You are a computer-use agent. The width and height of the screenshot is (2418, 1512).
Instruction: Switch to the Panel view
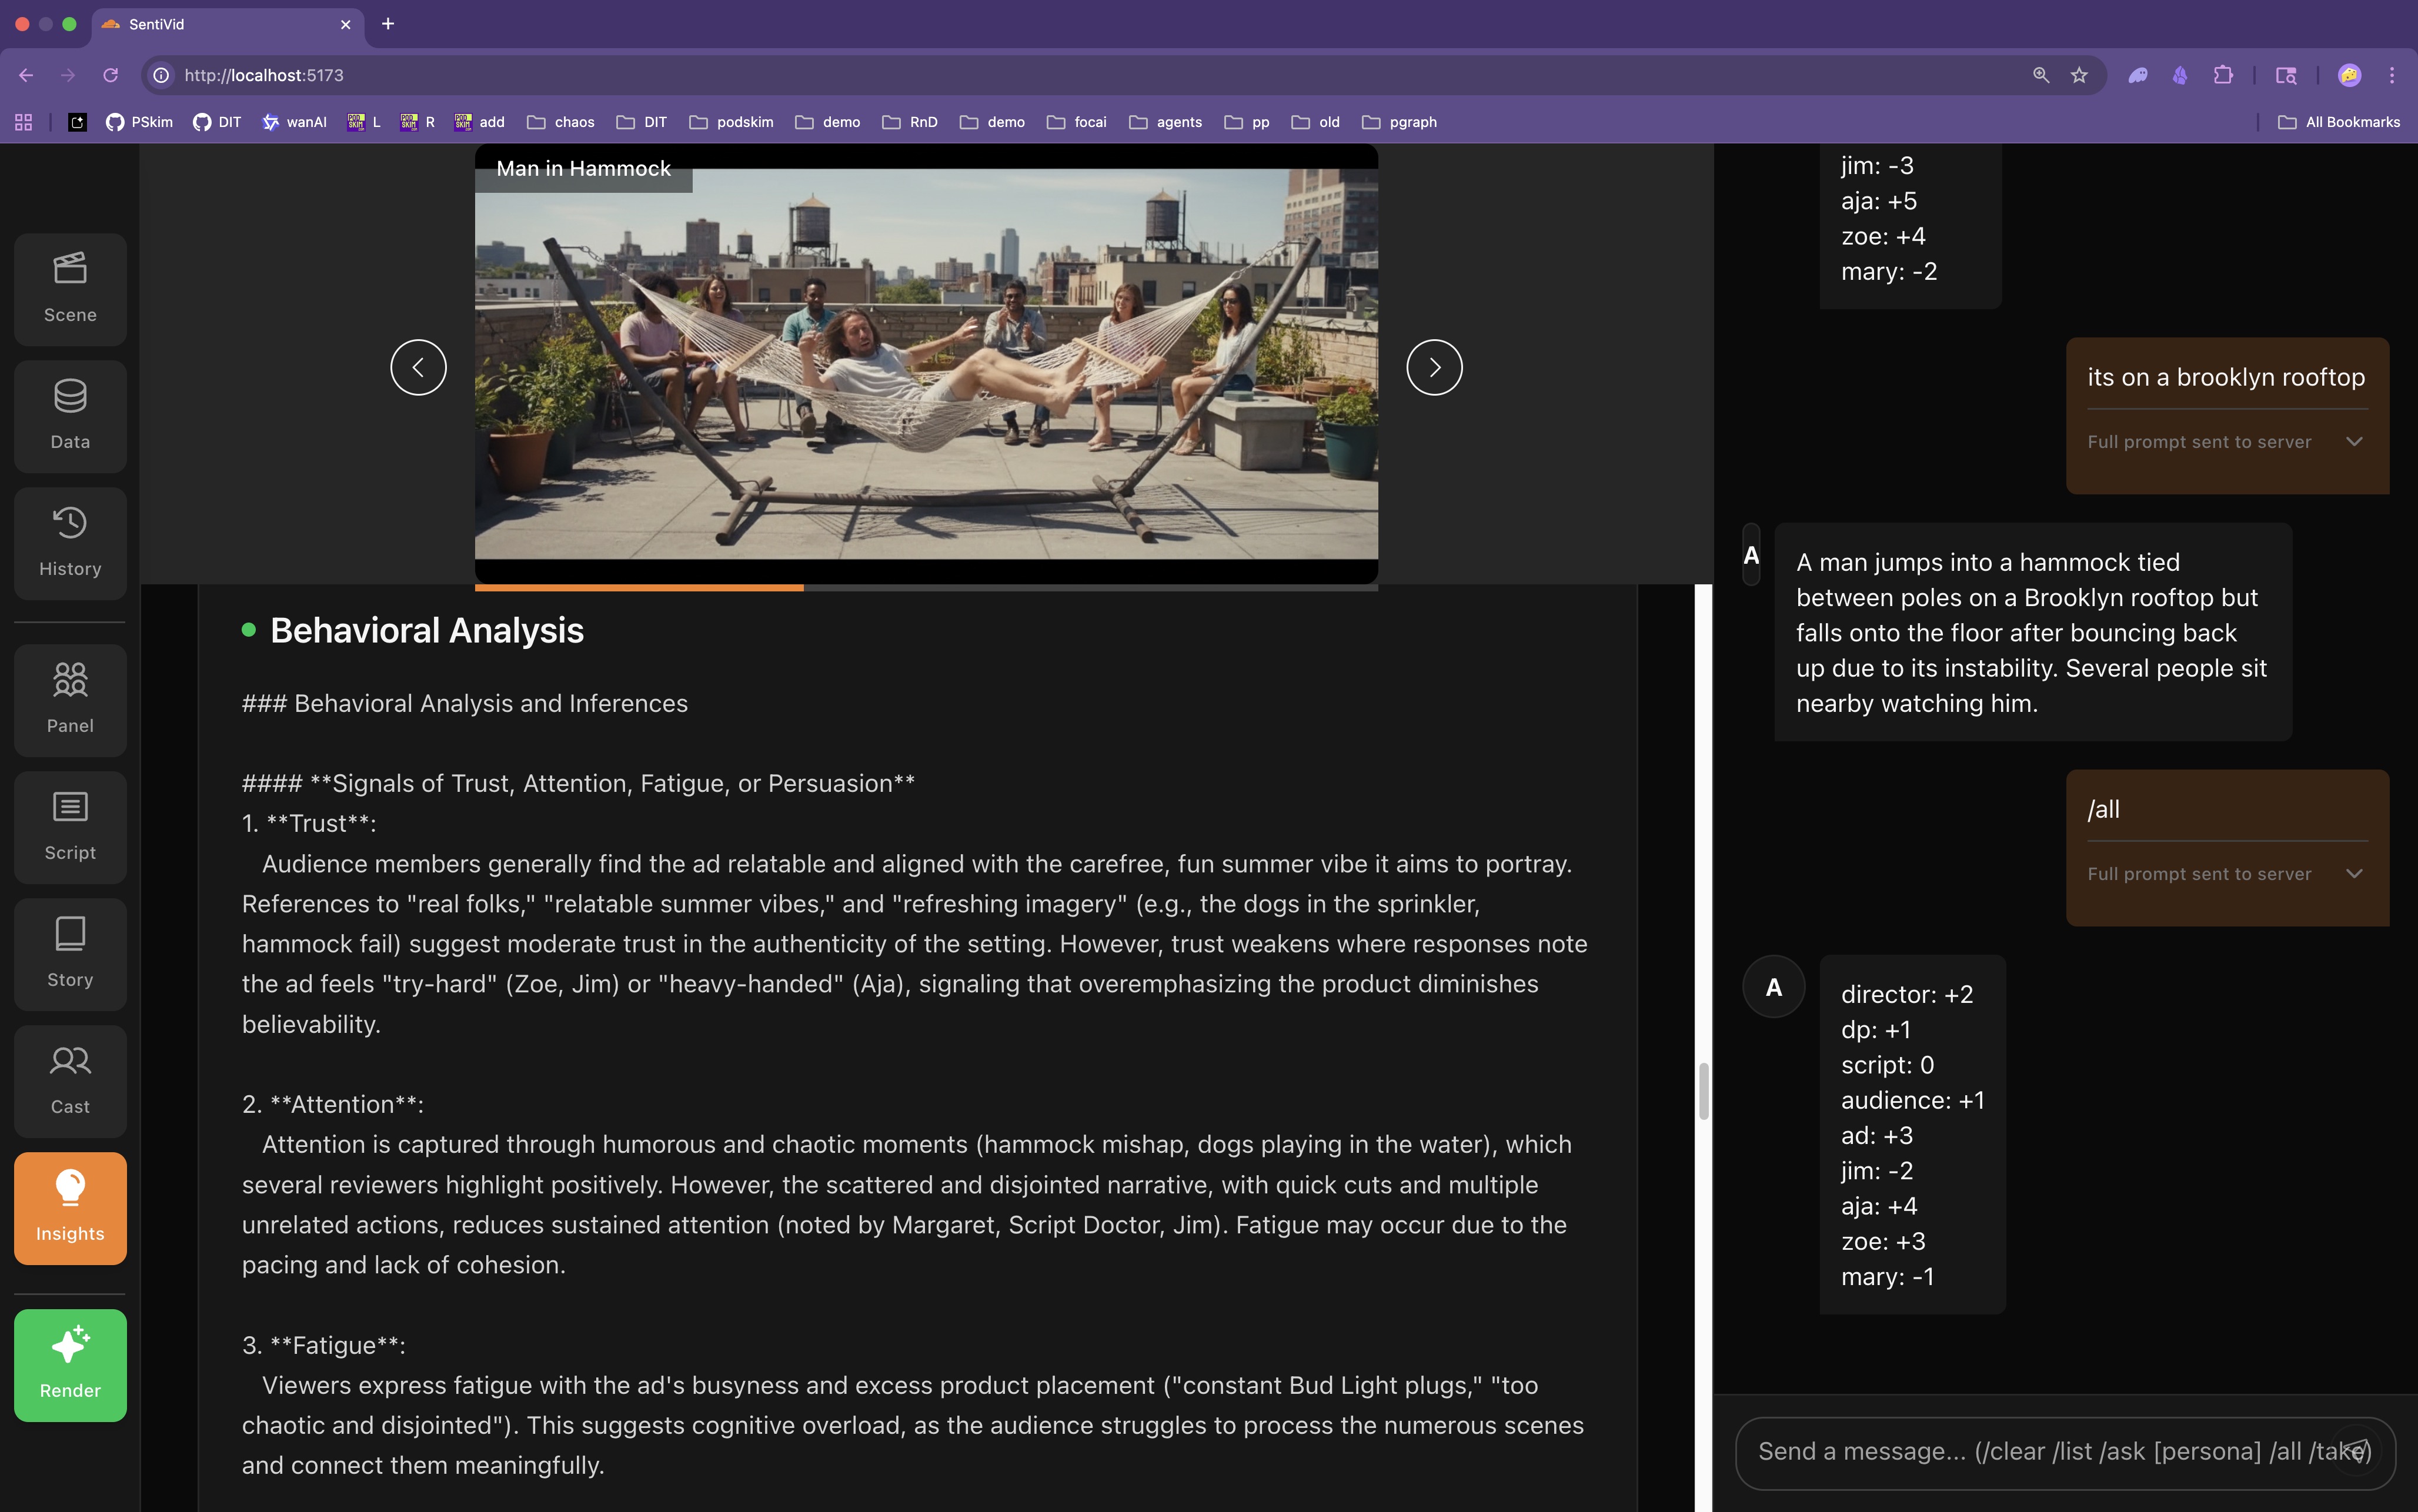70,700
